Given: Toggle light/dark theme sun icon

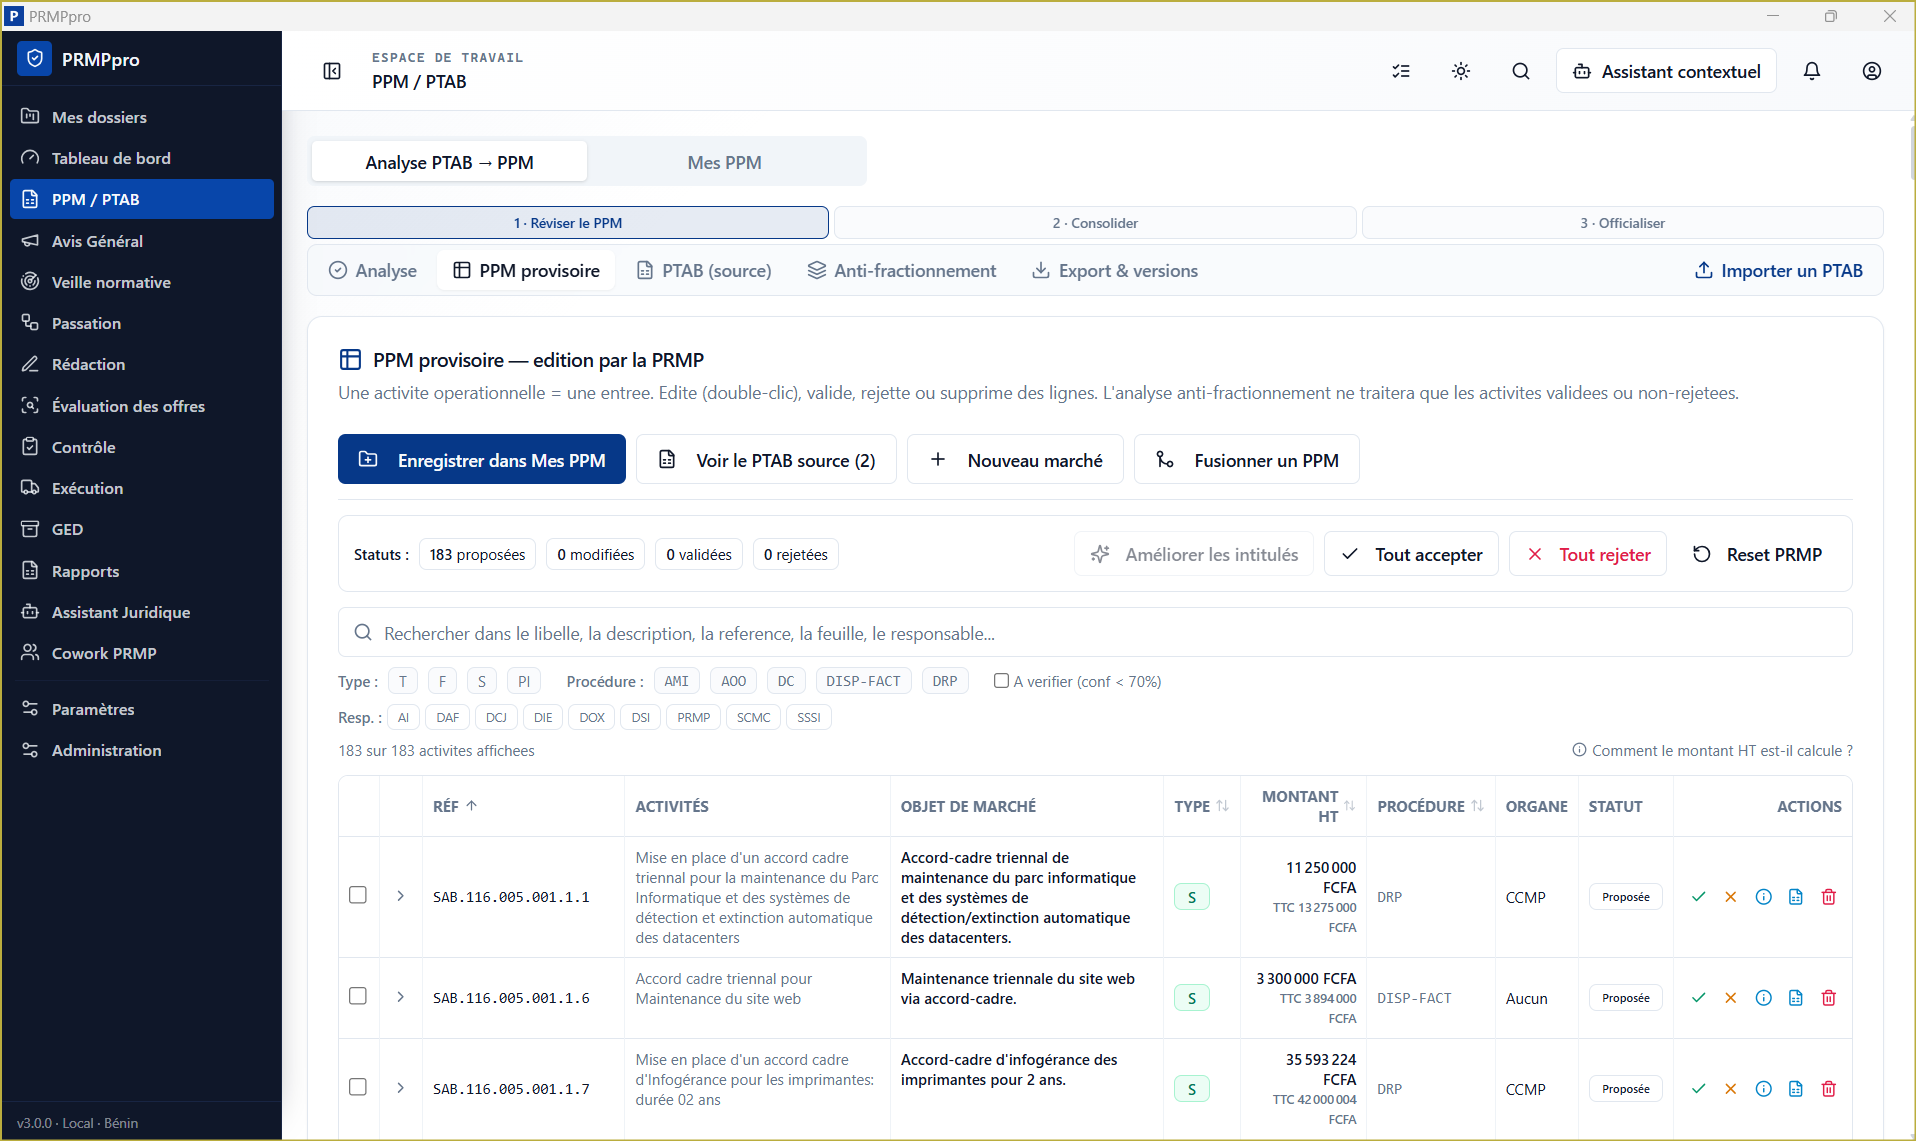Looking at the screenshot, I should coord(1461,71).
